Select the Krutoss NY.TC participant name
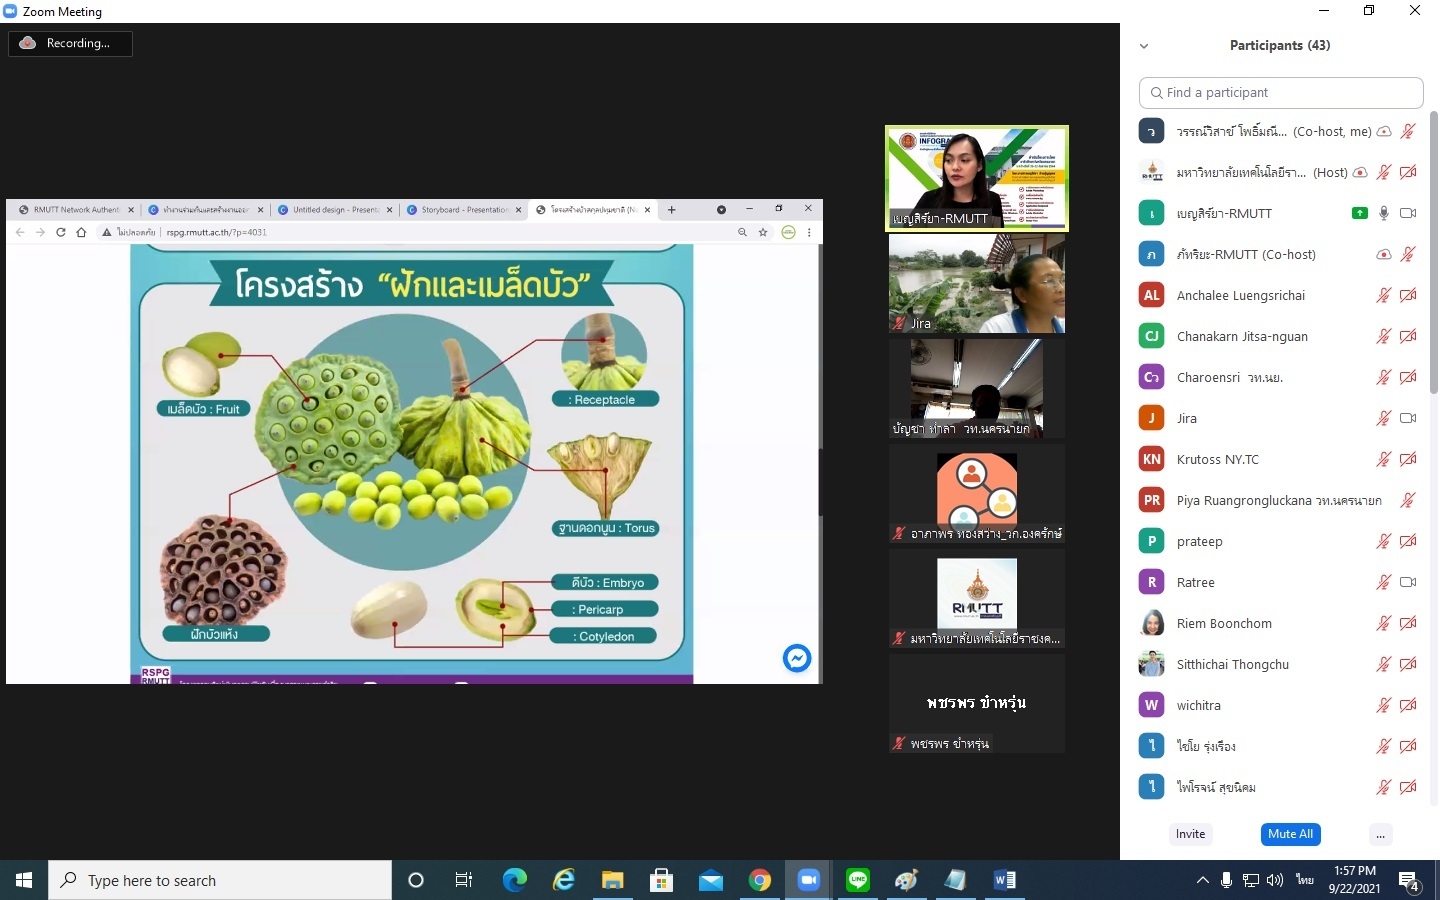The width and height of the screenshot is (1440, 900). (x=1217, y=459)
